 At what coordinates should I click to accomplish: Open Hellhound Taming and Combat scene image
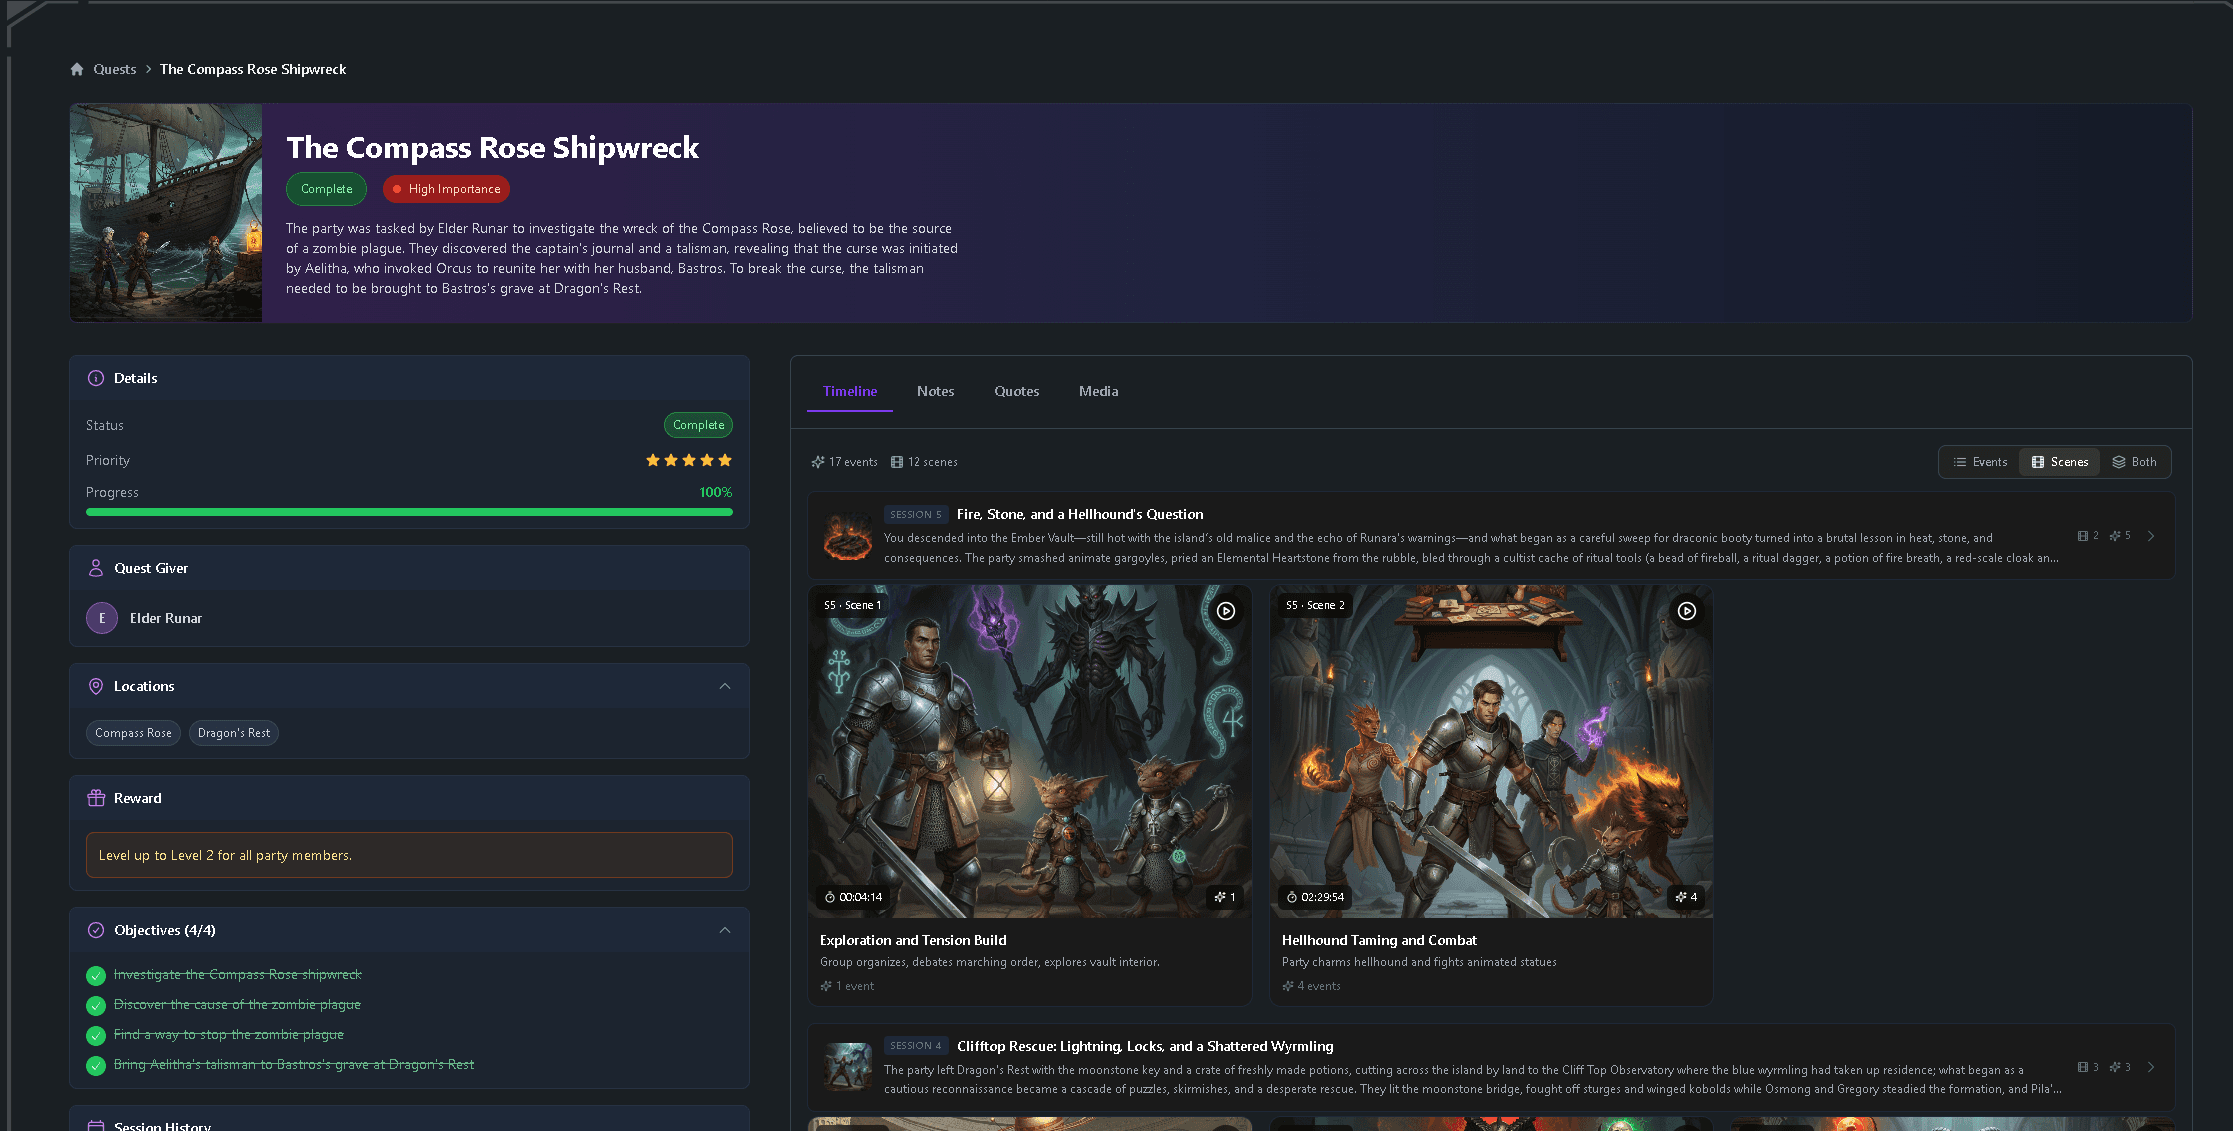tap(1491, 752)
